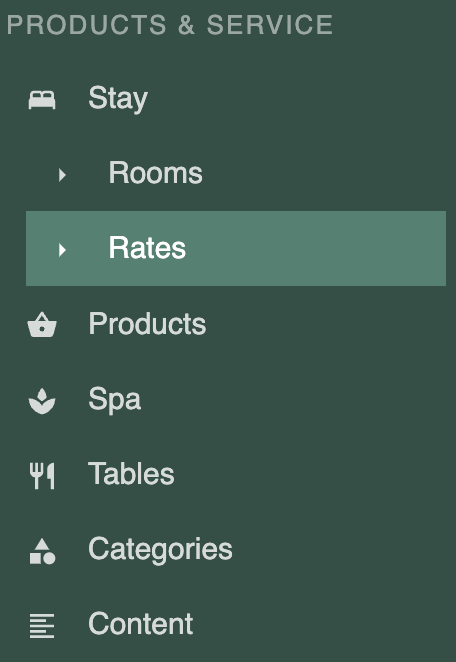
Task: Navigate to the Tables label
Action: pyautogui.click(x=131, y=474)
